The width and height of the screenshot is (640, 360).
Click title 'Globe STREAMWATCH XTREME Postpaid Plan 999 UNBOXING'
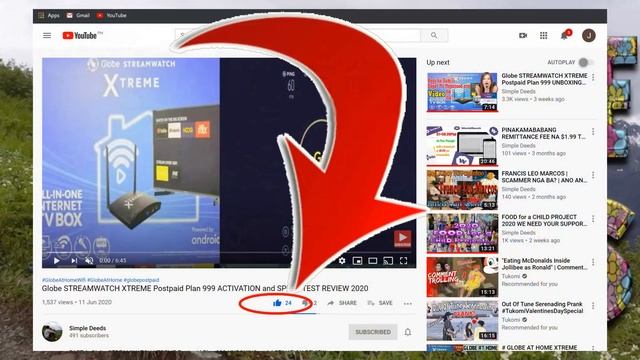pos(544,79)
